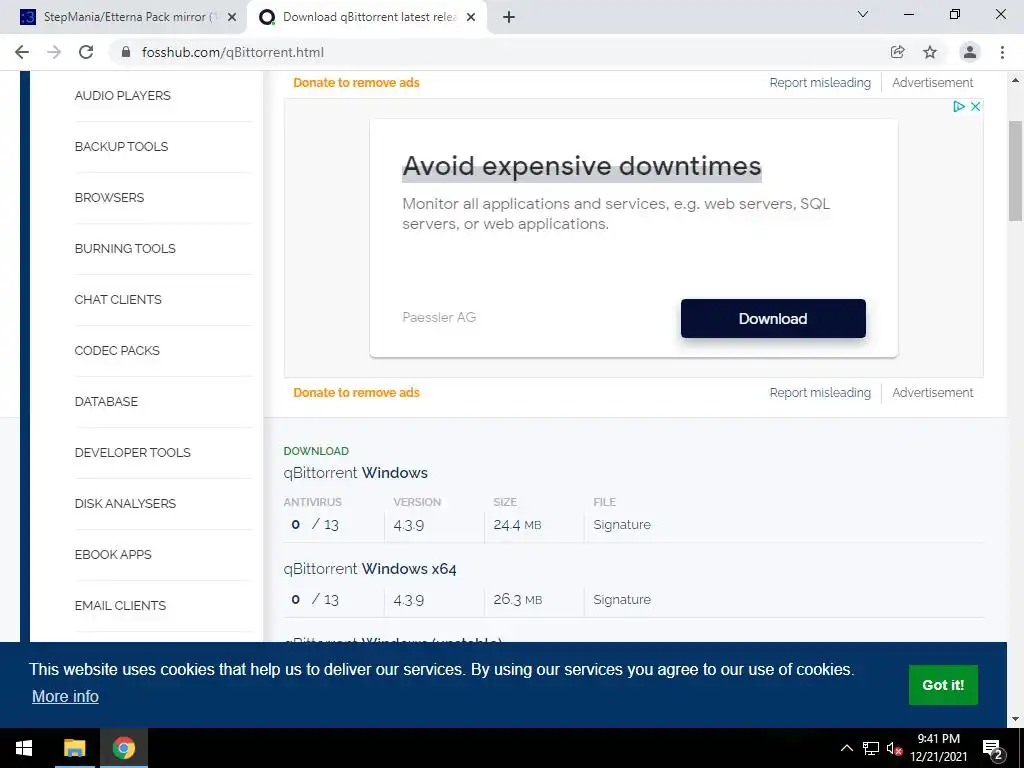This screenshot has width=1024, height=768.
Task: Share this page icon in address bar
Action: [x=897, y=52]
